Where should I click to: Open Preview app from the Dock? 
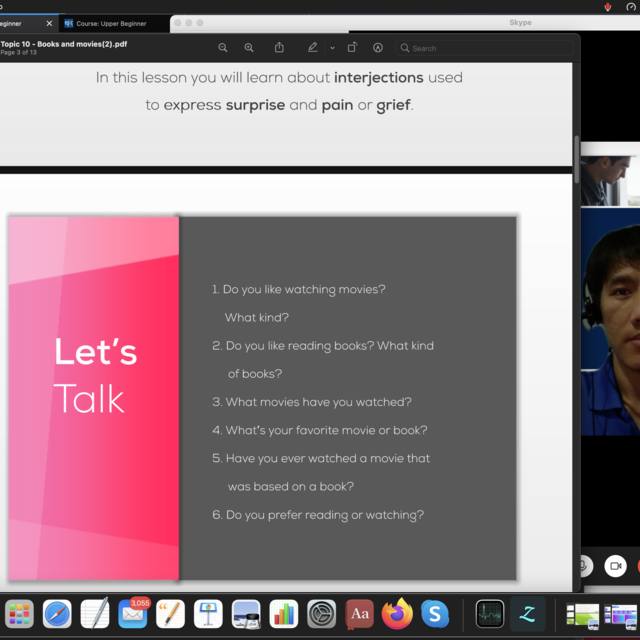point(246,613)
